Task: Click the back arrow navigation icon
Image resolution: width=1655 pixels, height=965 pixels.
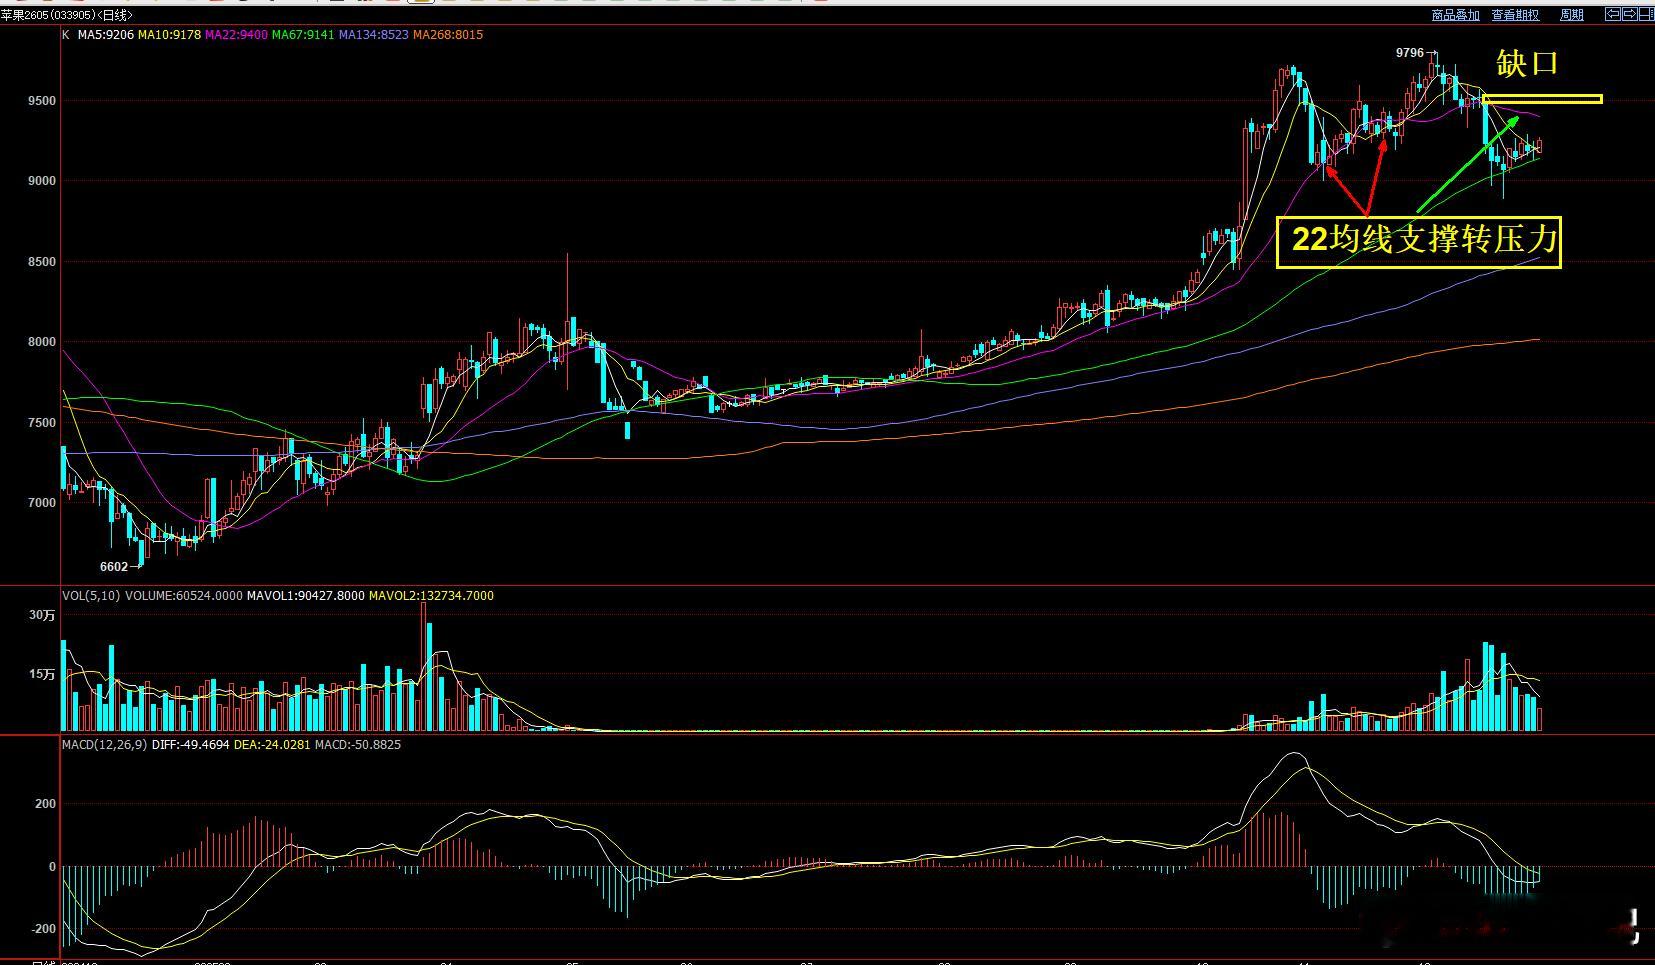Action: (1613, 14)
